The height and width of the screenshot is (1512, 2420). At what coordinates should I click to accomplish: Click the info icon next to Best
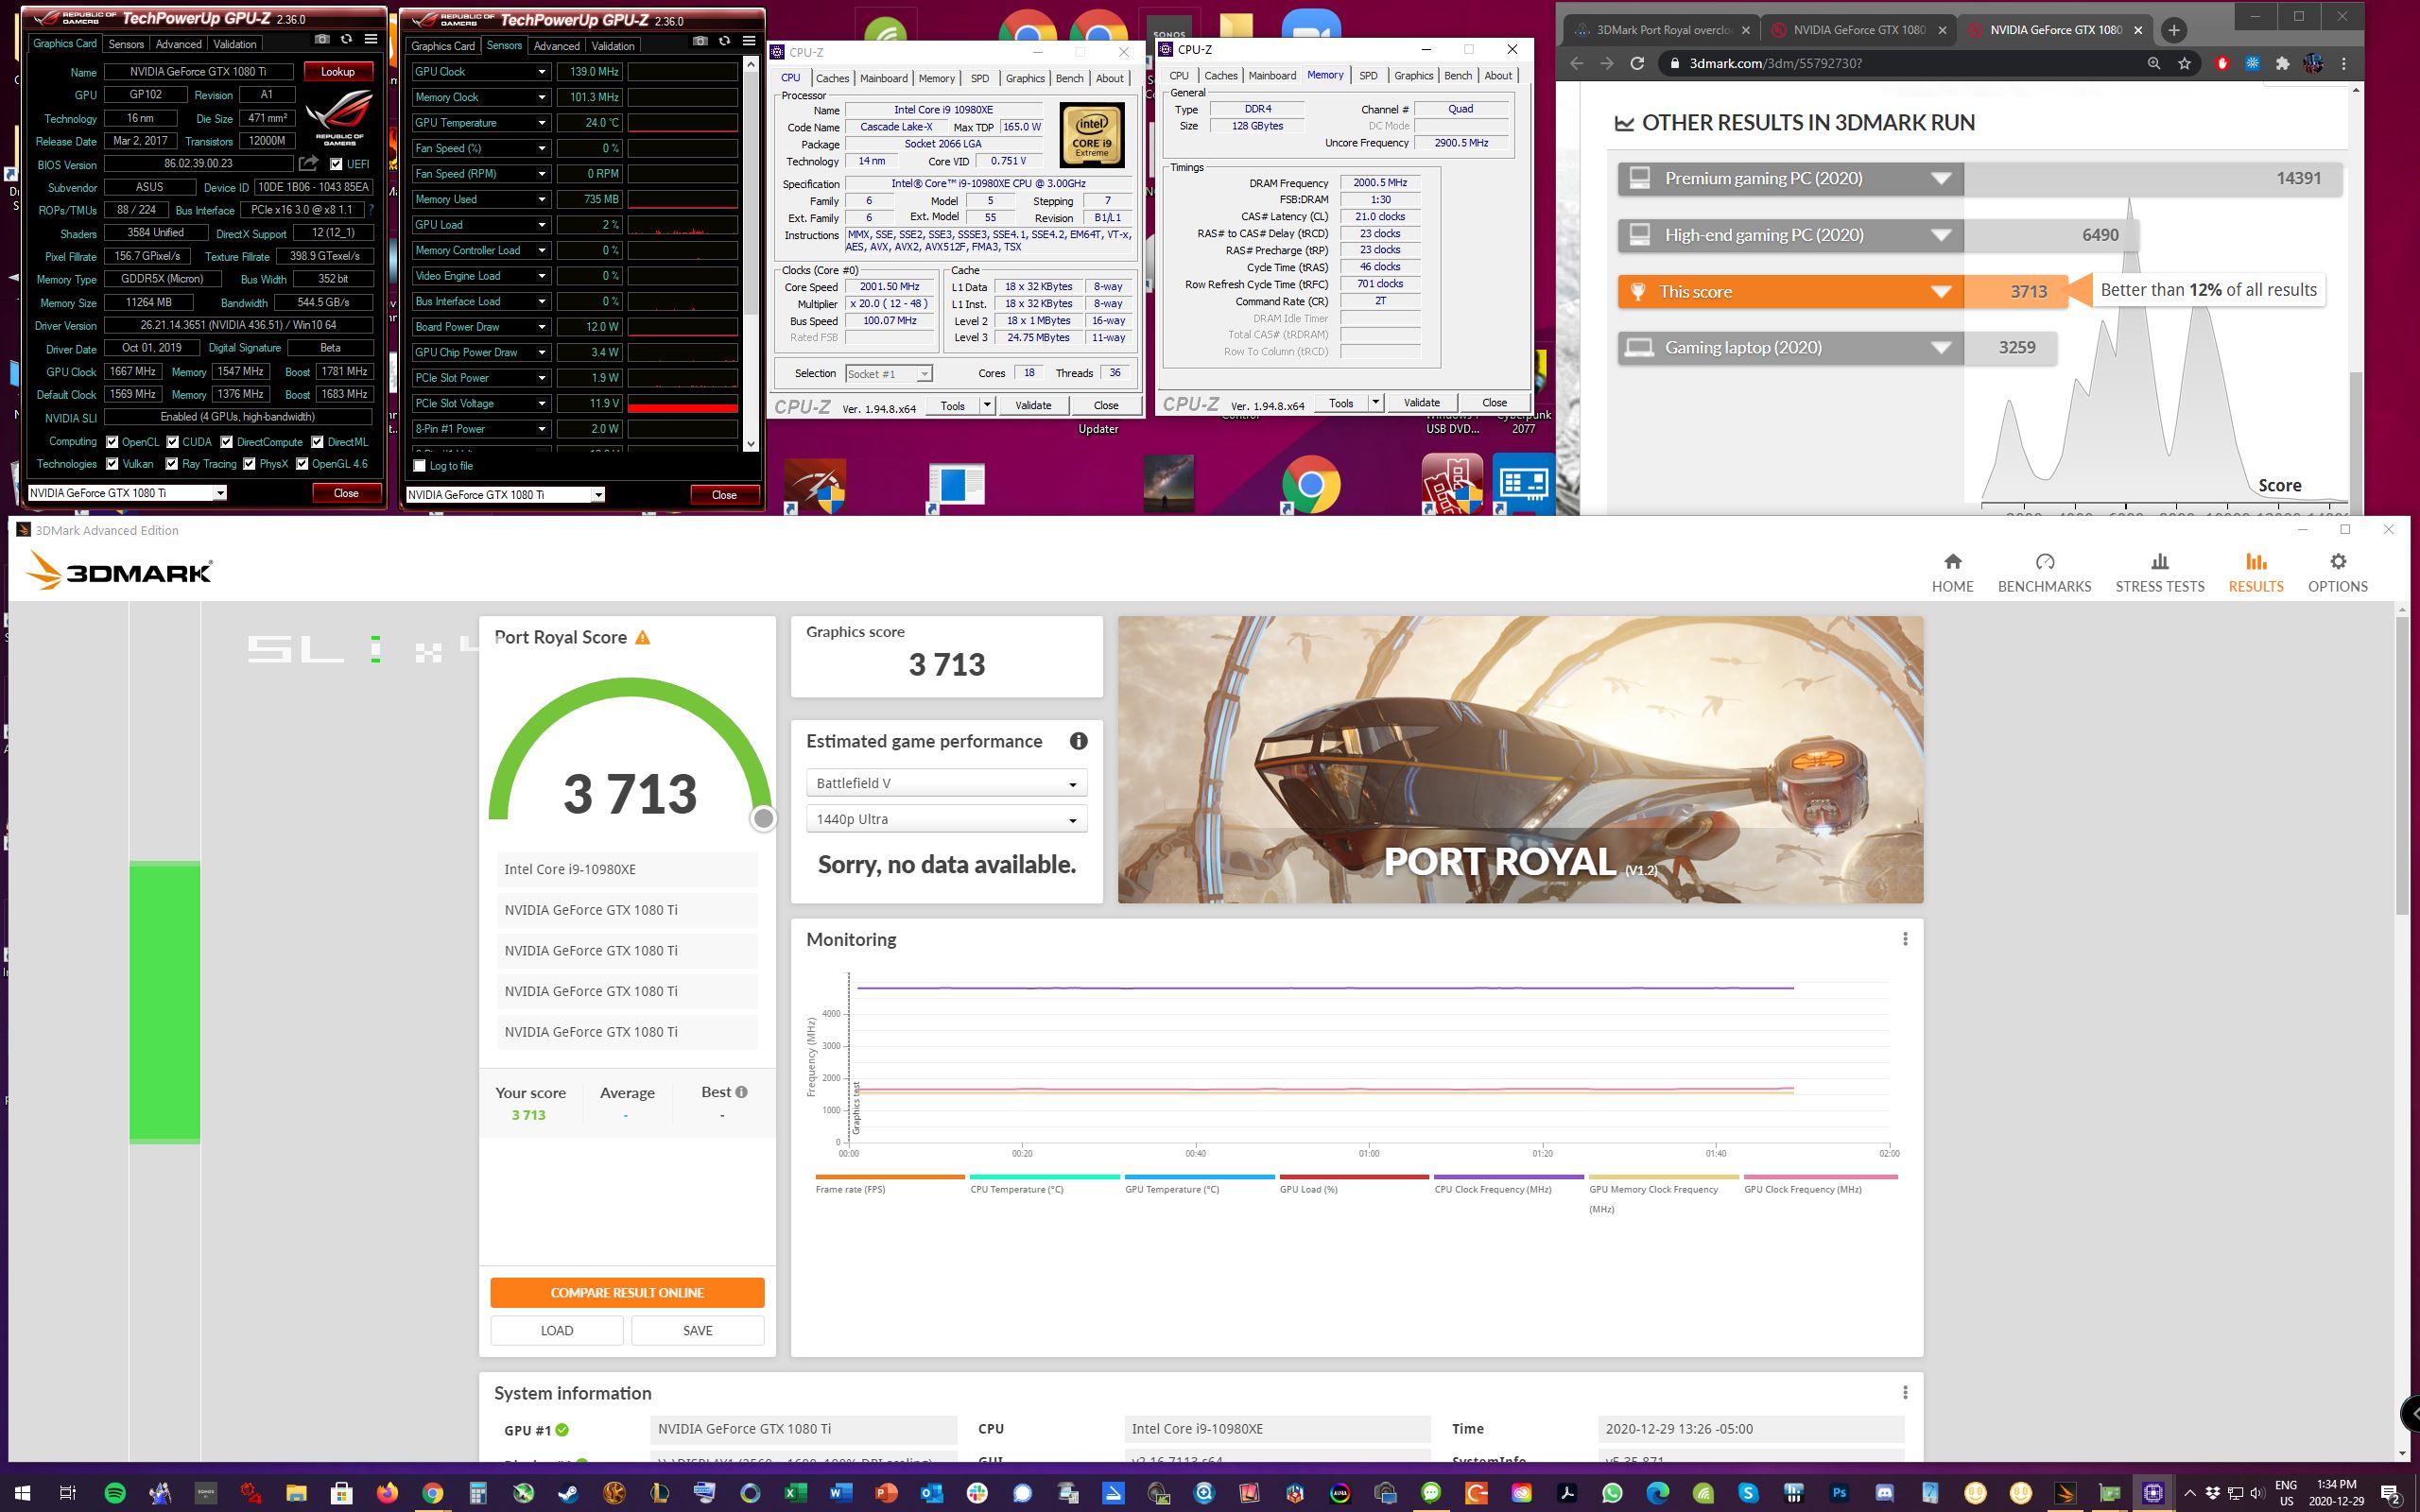741,1092
